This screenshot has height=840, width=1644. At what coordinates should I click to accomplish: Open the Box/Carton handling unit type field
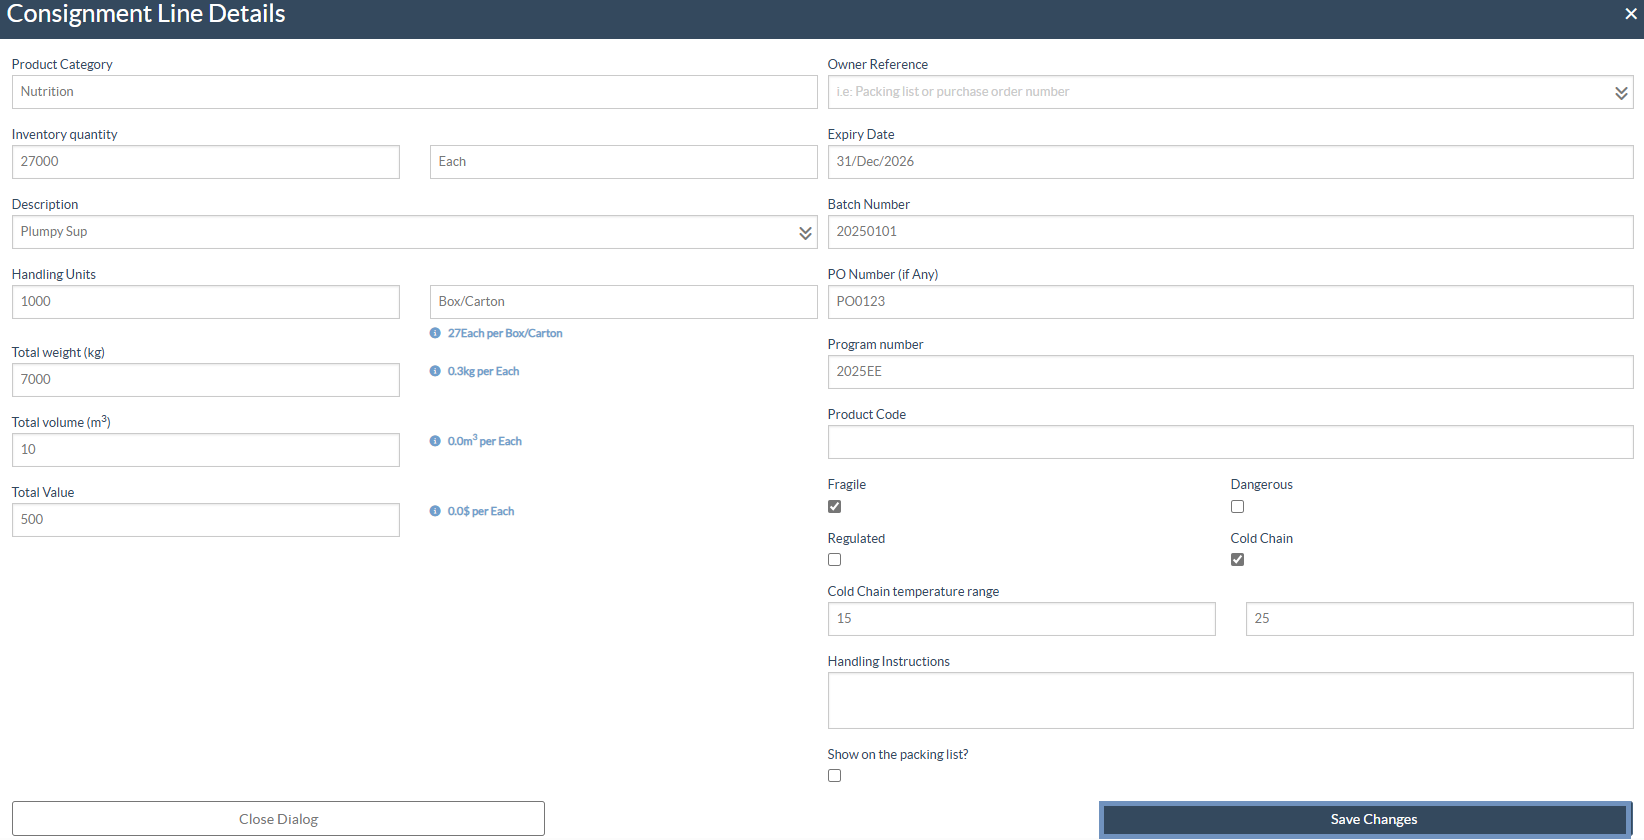coord(622,302)
